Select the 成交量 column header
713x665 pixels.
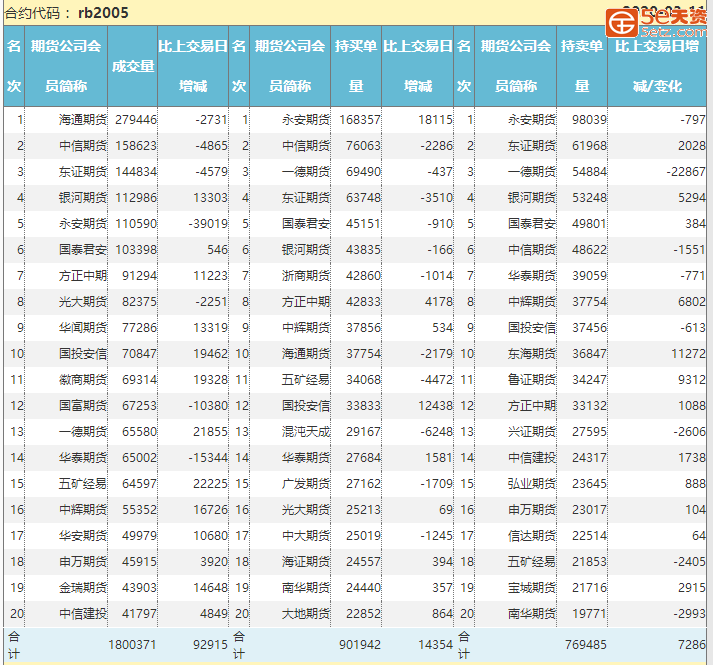132,66
